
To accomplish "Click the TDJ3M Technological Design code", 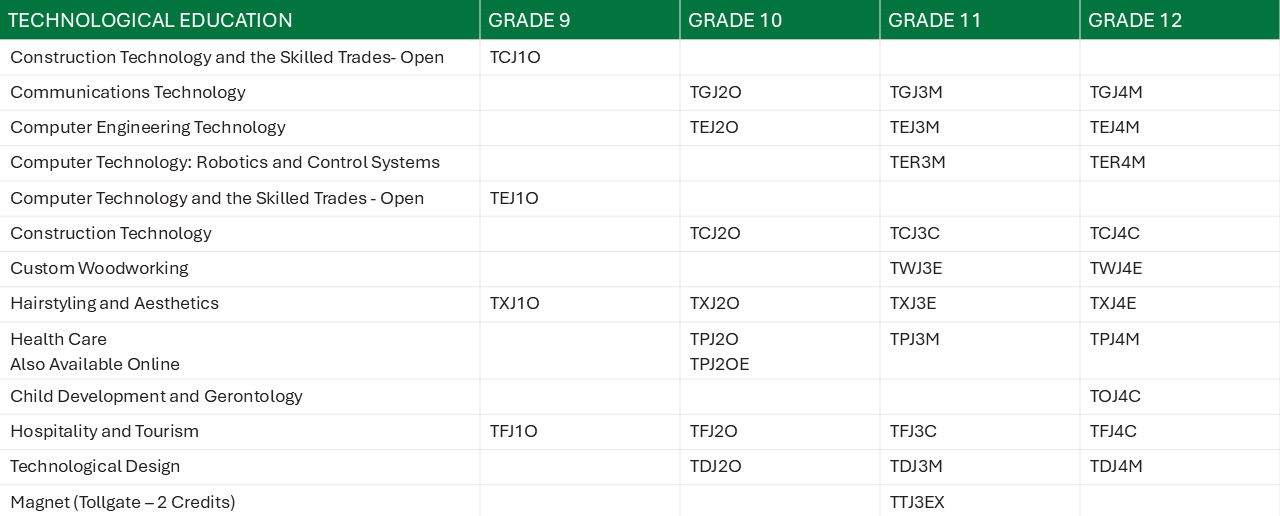I will pyautogui.click(x=916, y=466).
